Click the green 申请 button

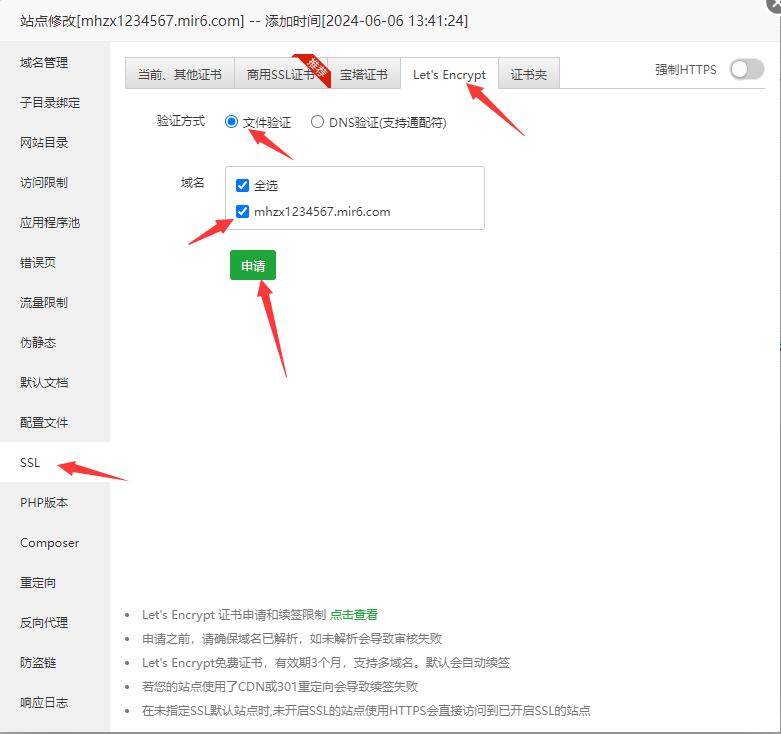pyautogui.click(x=252, y=266)
